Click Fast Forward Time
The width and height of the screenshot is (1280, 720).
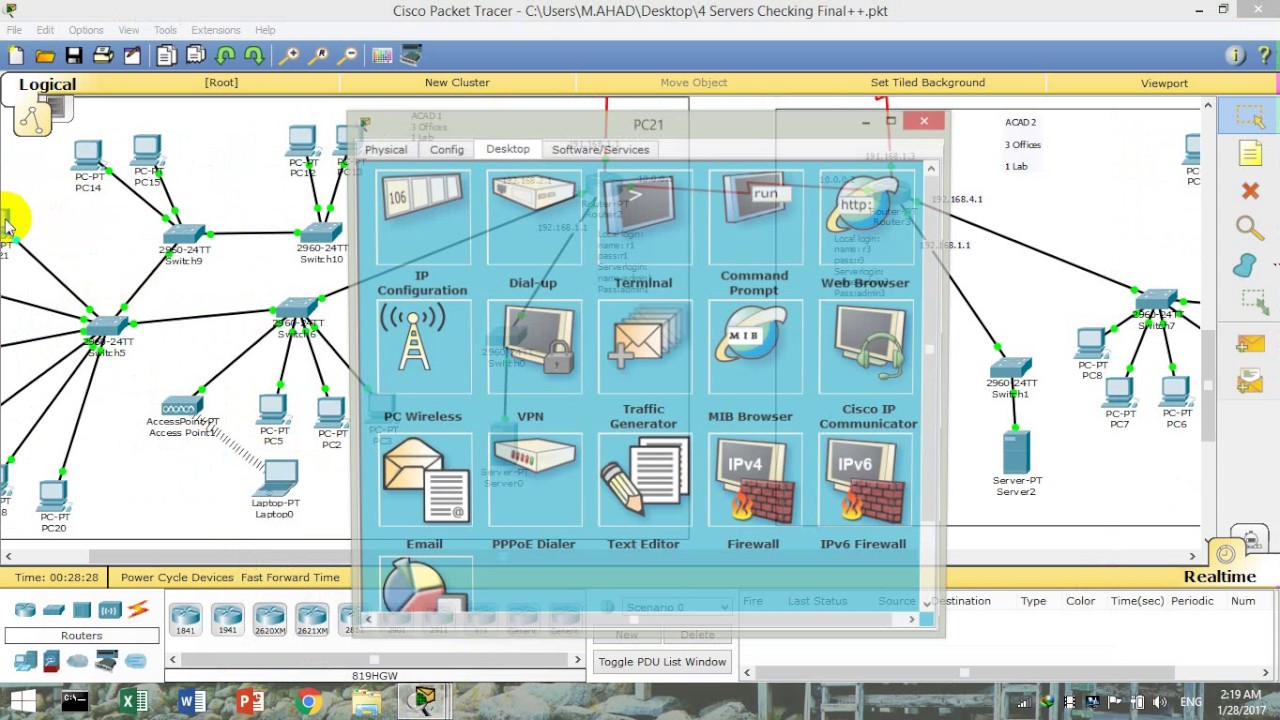[x=290, y=577]
